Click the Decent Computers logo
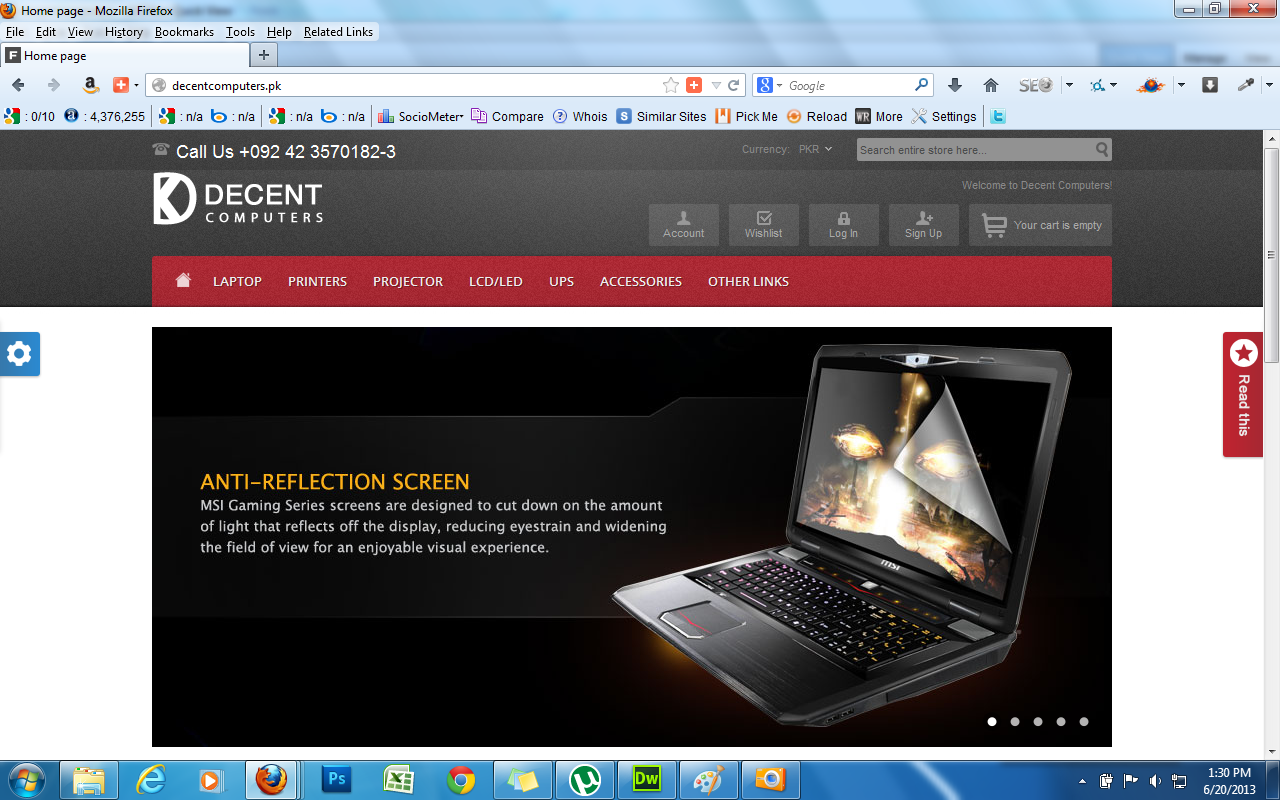The width and height of the screenshot is (1280, 800). 238,198
